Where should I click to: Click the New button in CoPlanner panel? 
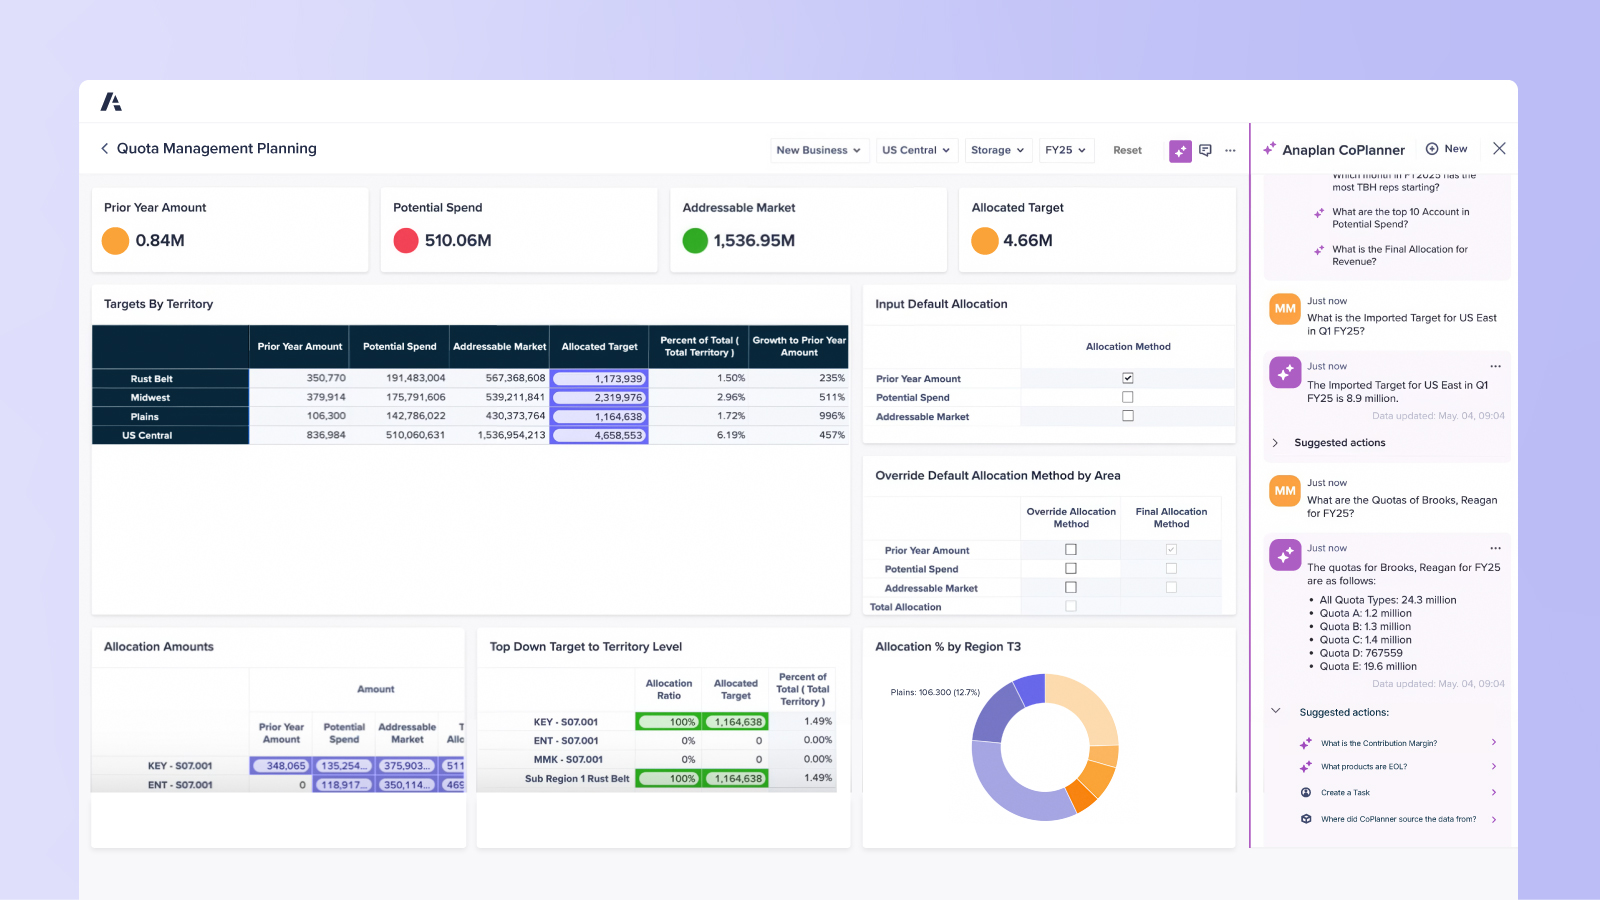(x=1447, y=148)
